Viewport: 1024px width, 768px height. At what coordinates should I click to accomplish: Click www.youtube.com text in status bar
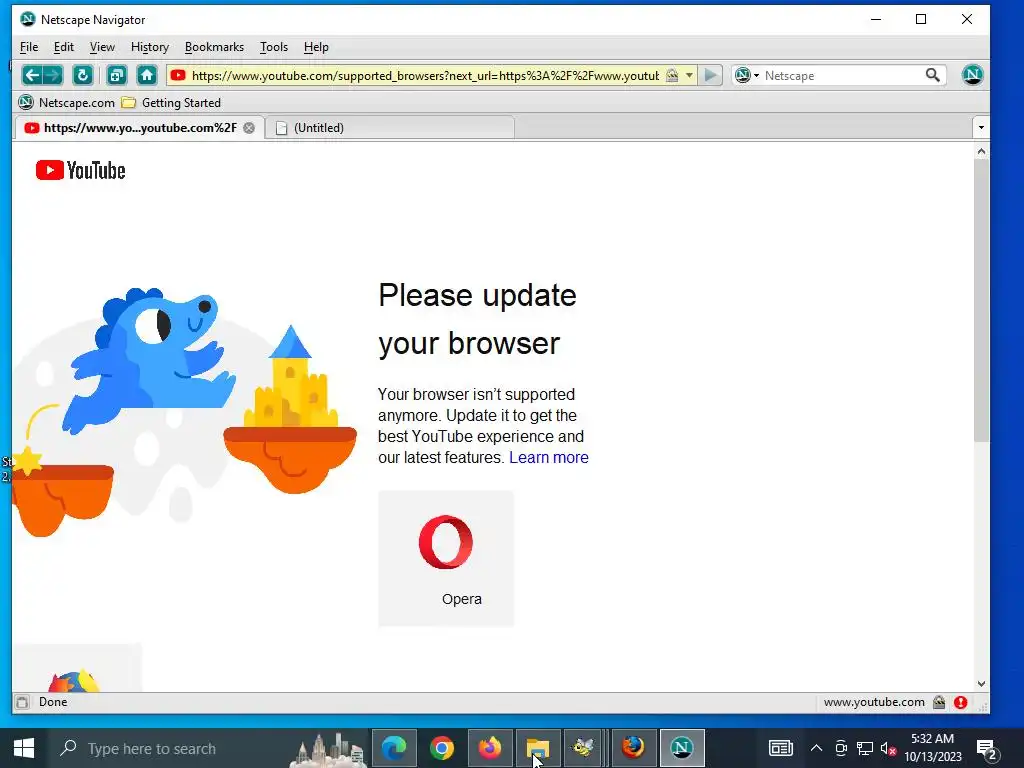coord(874,702)
